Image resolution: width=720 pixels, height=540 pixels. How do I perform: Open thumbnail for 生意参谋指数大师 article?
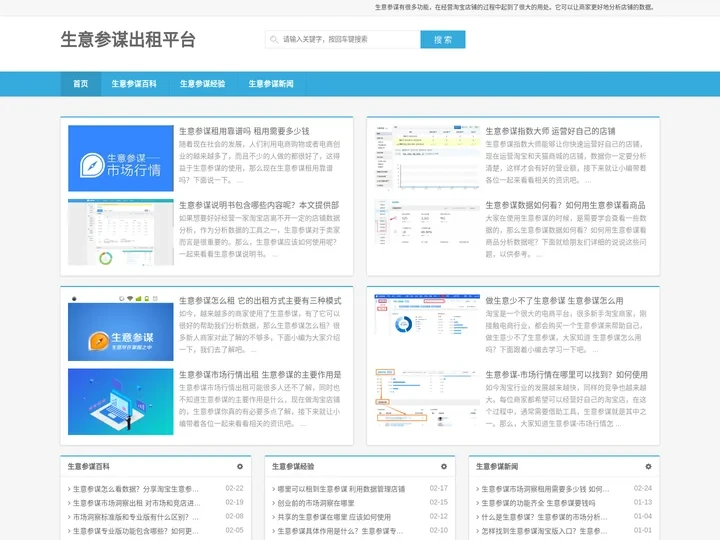[427, 158]
